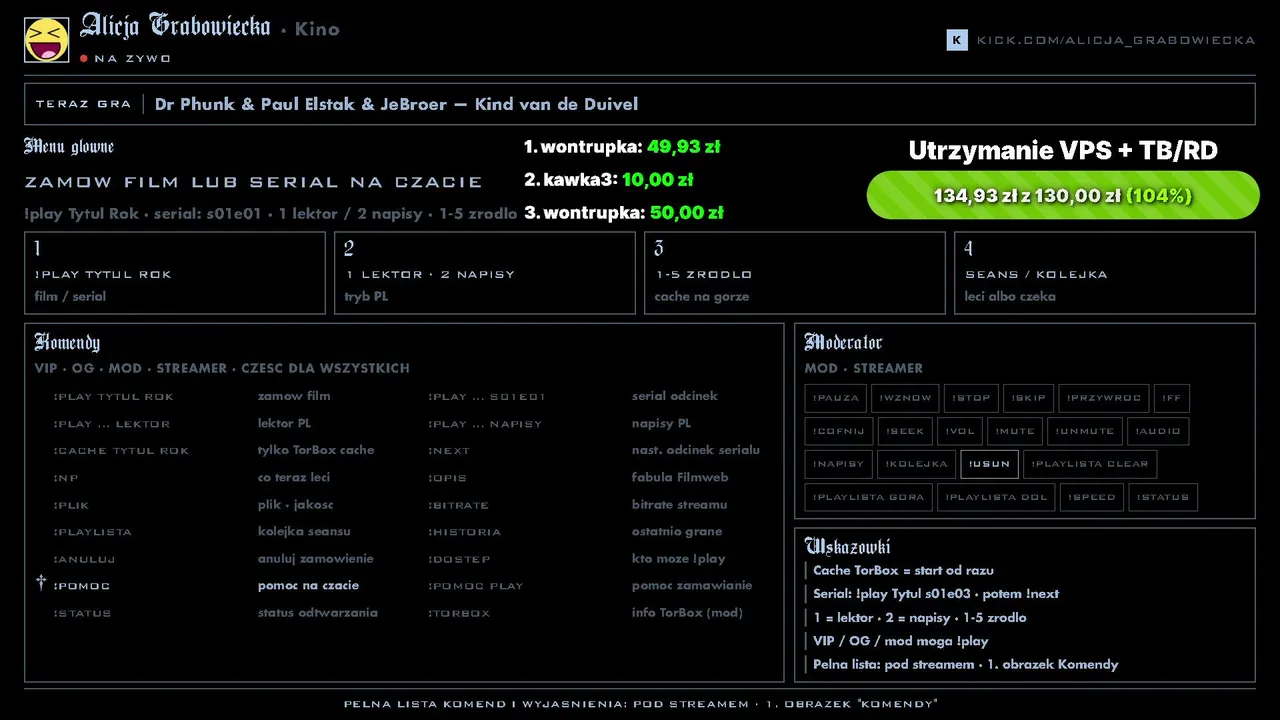Click the highlighted !USUN button

[989, 464]
